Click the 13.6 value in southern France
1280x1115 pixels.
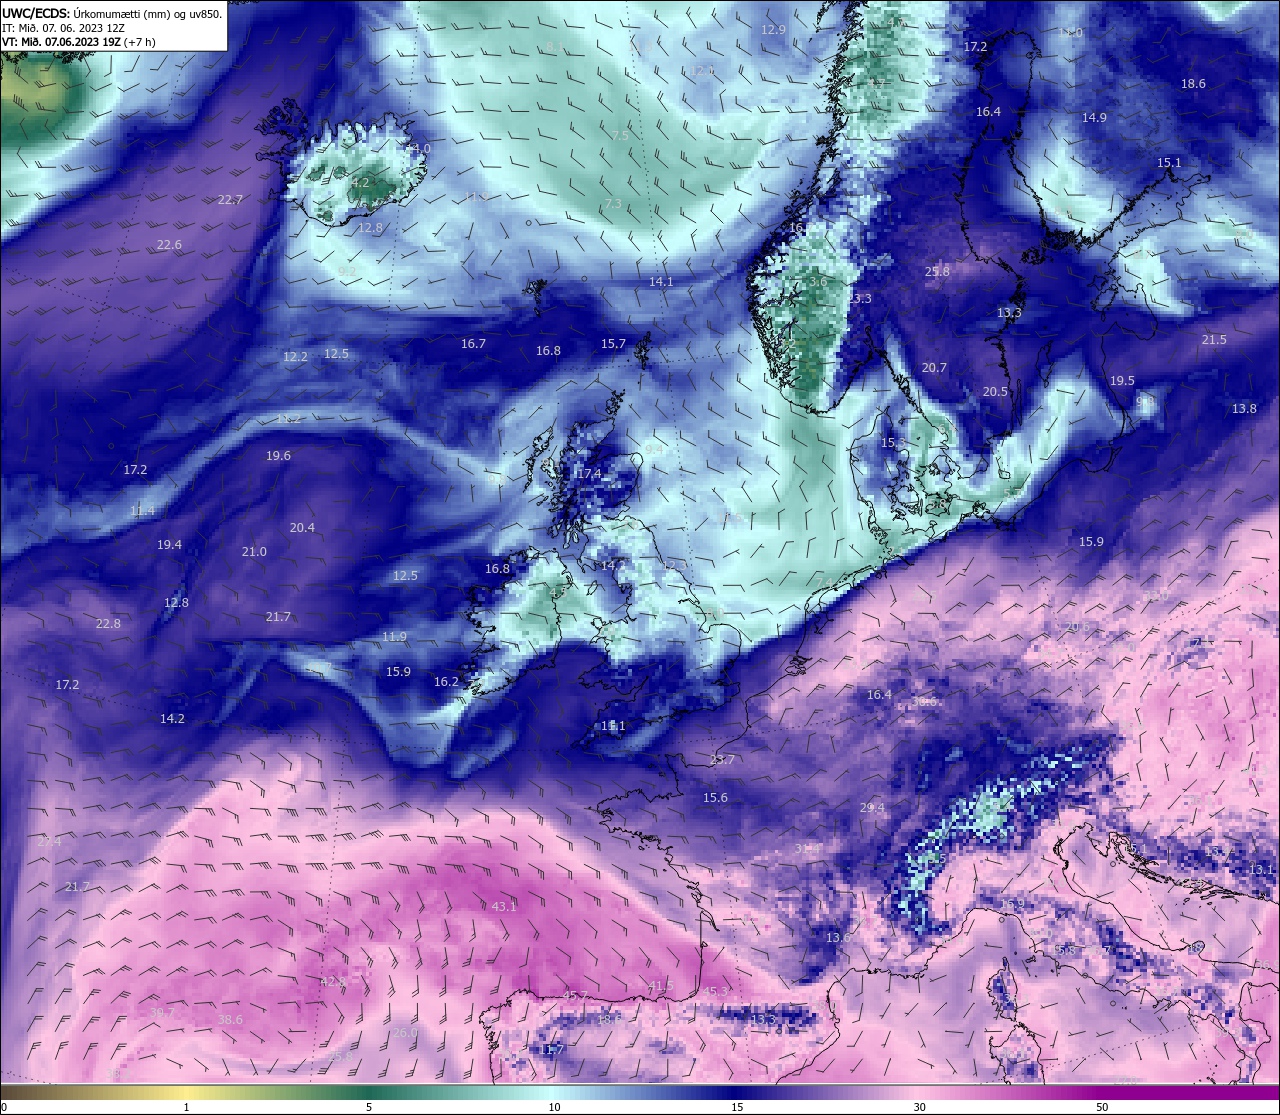click(838, 938)
